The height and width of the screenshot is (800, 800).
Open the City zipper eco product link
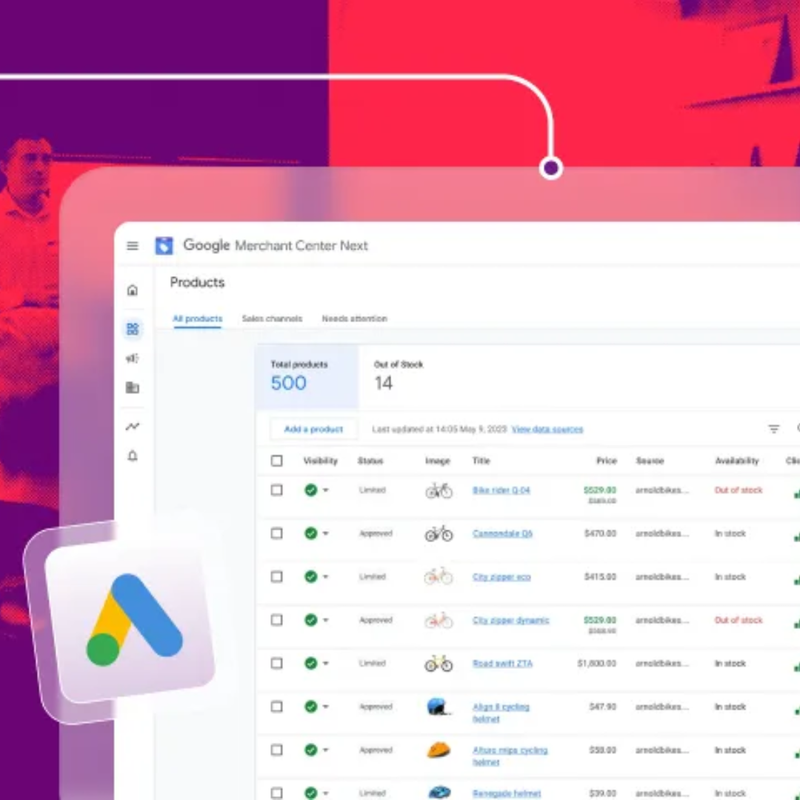point(502,577)
